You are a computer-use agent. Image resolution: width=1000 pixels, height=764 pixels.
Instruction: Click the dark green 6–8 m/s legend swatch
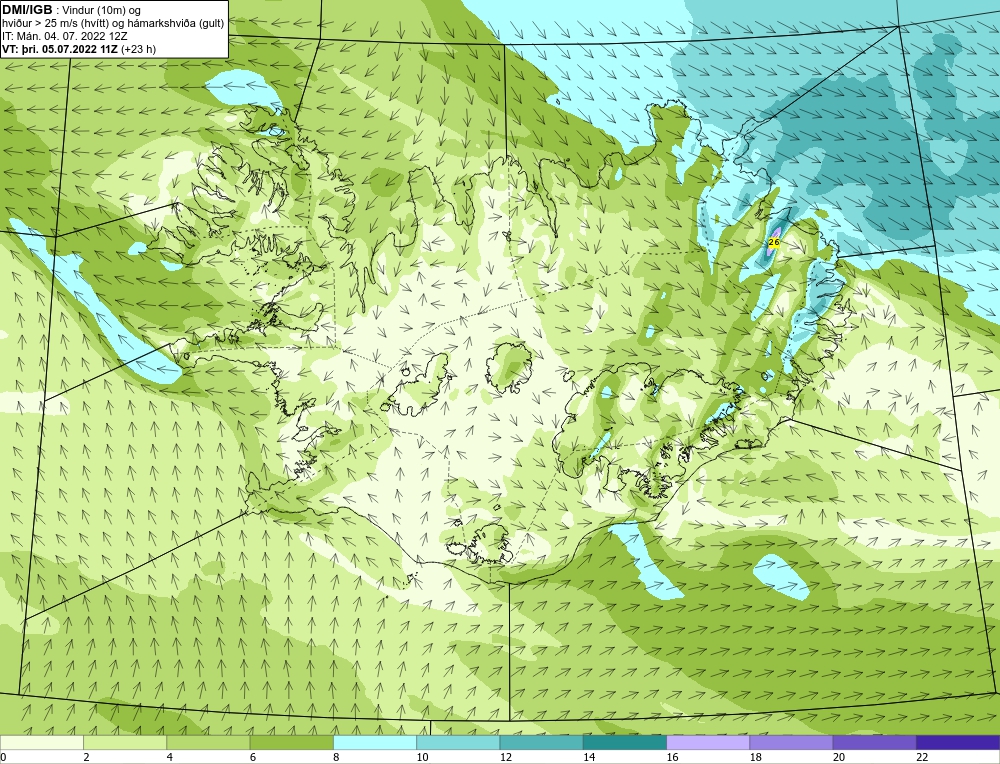[291, 743]
